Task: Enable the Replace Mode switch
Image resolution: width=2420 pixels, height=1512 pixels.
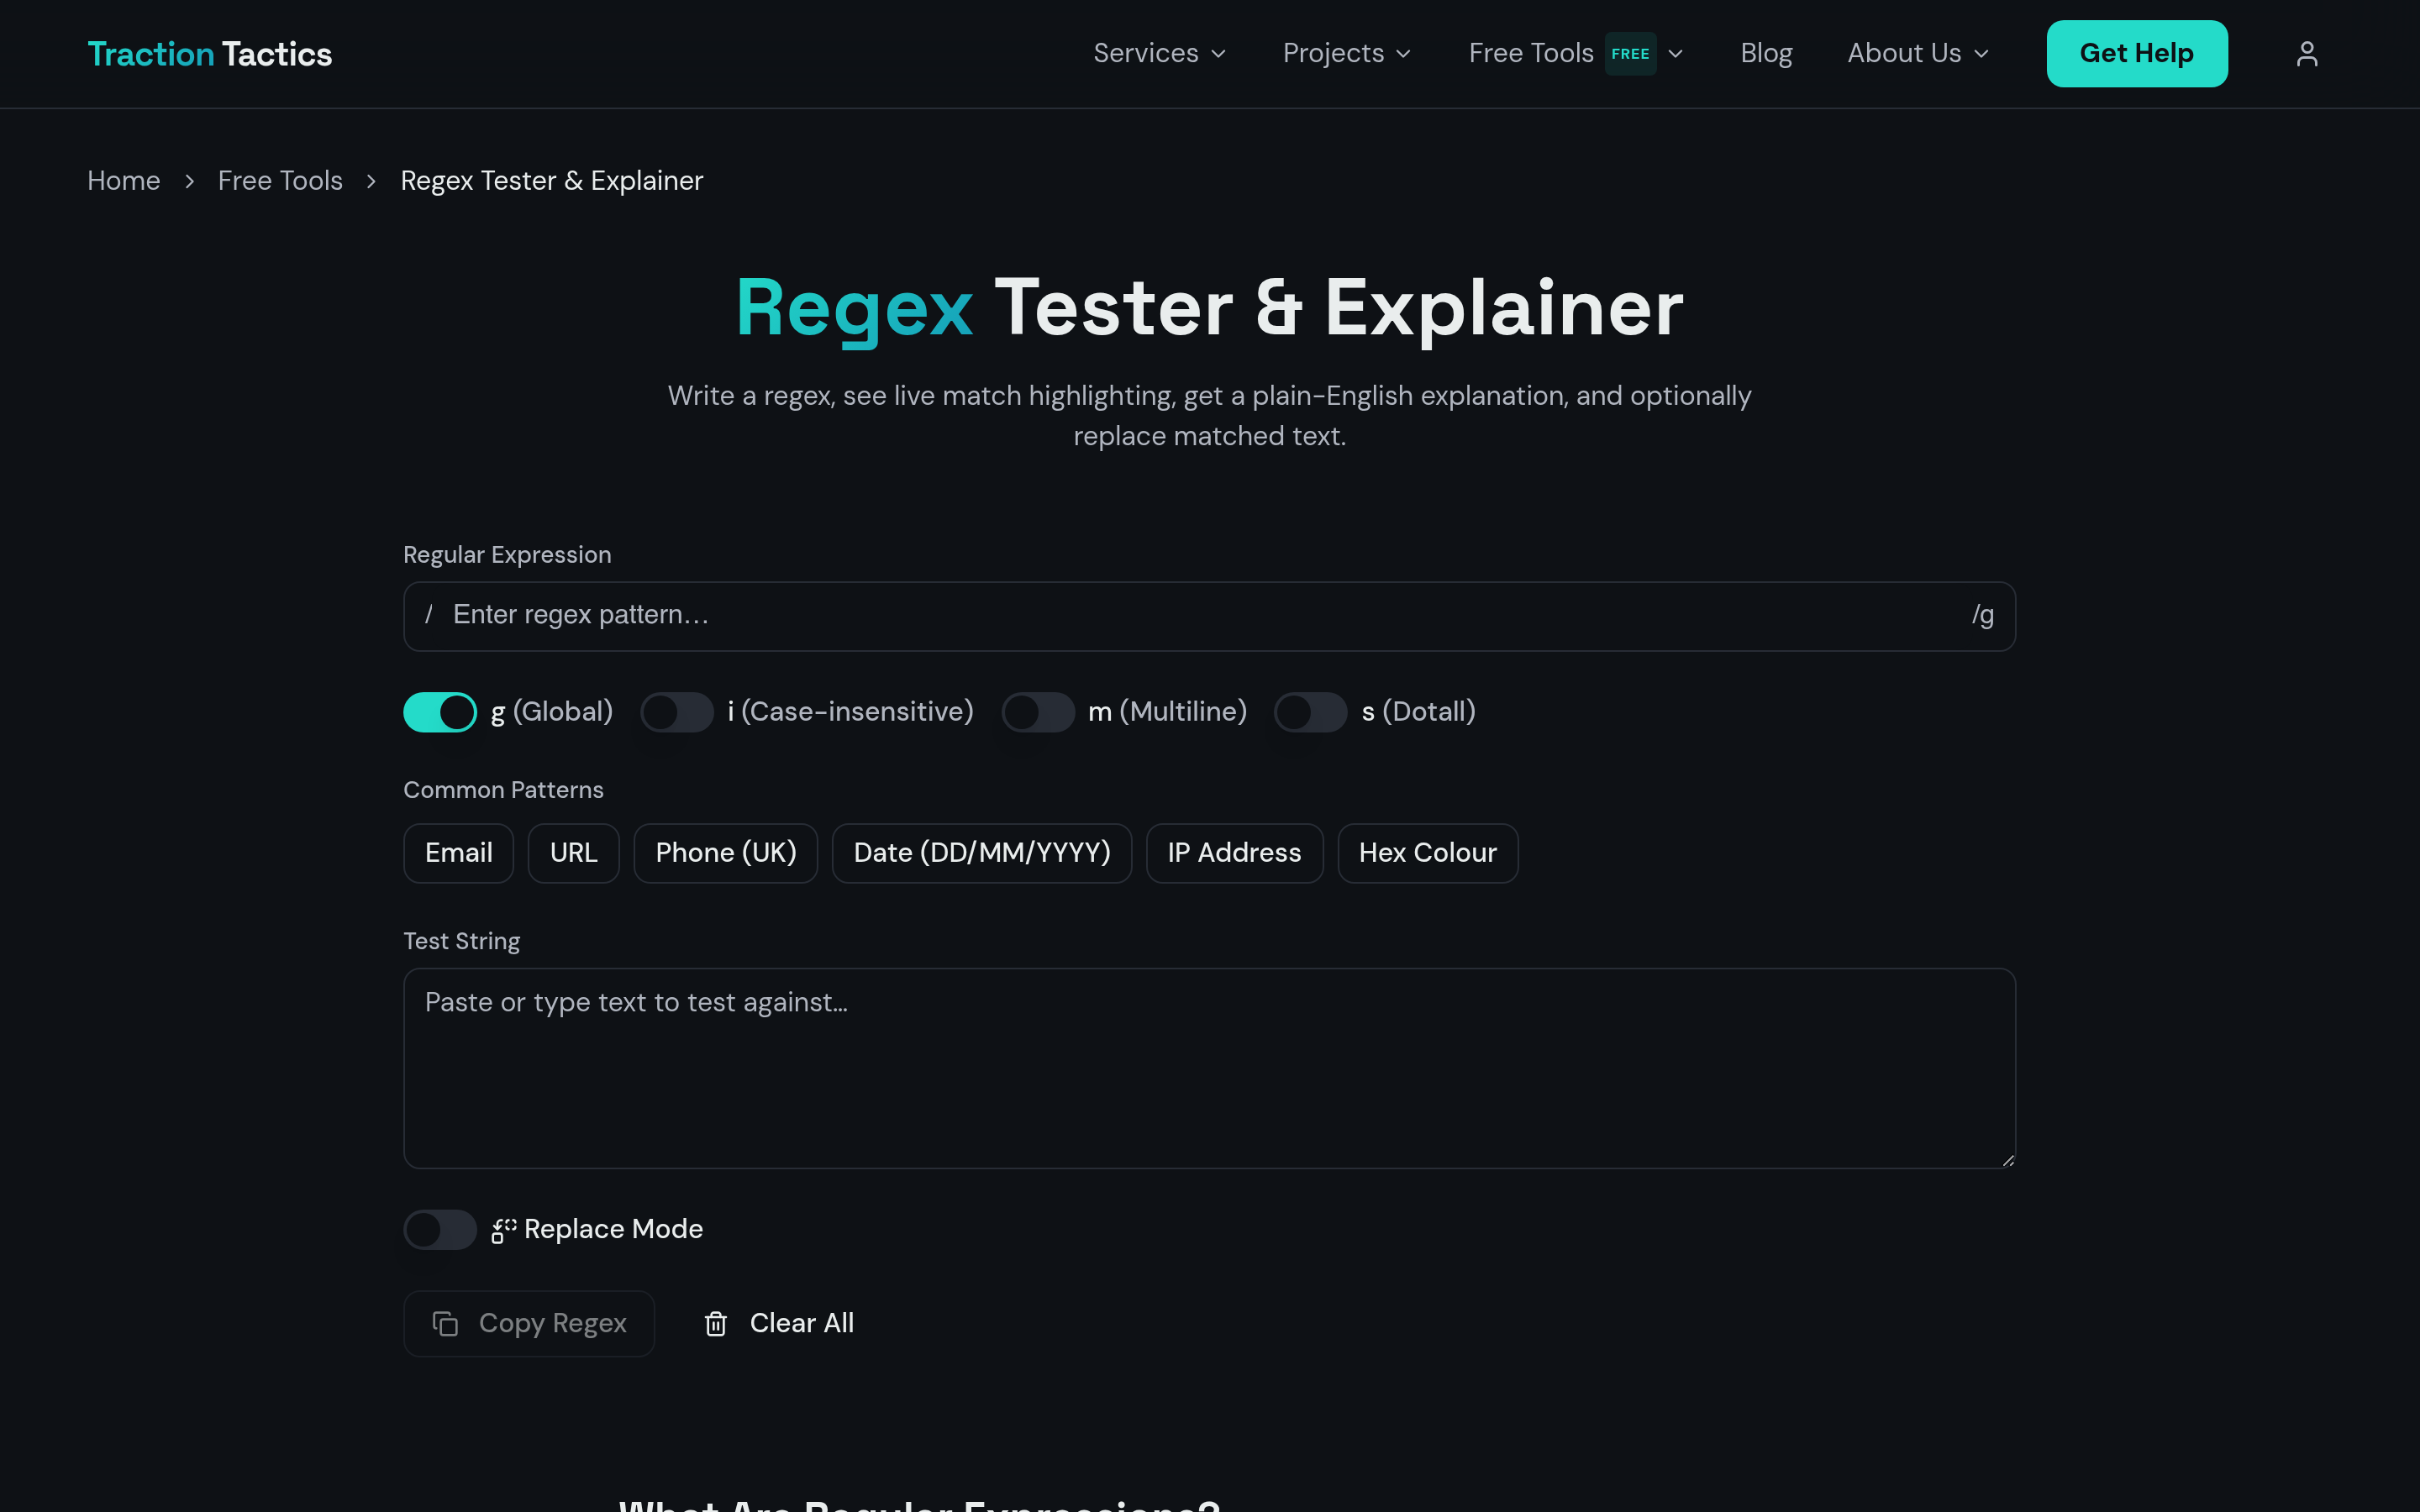Action: click(440, 1229)
